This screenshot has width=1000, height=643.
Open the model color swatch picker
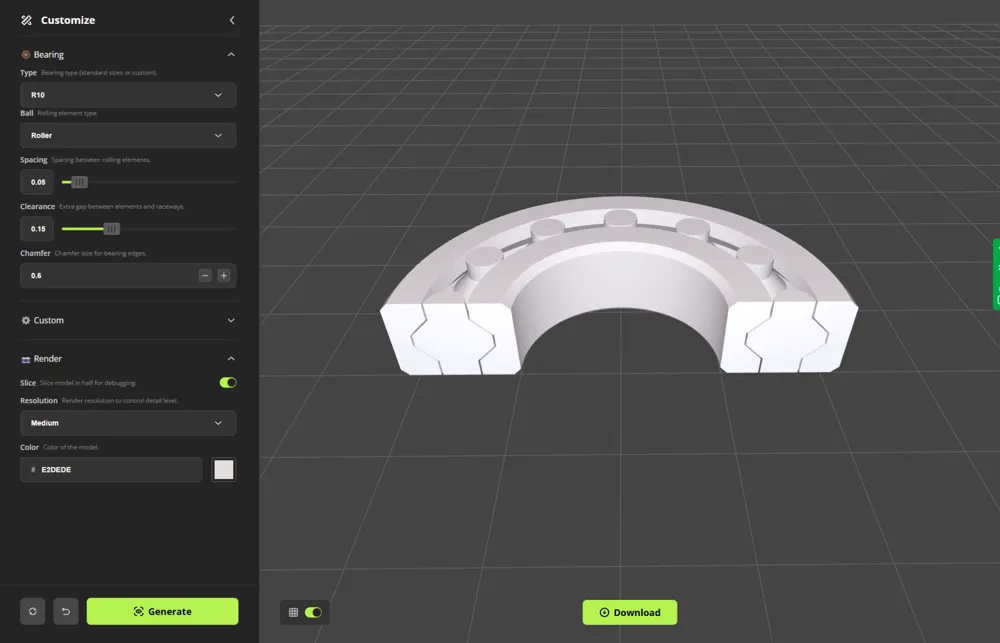point(224,470)
